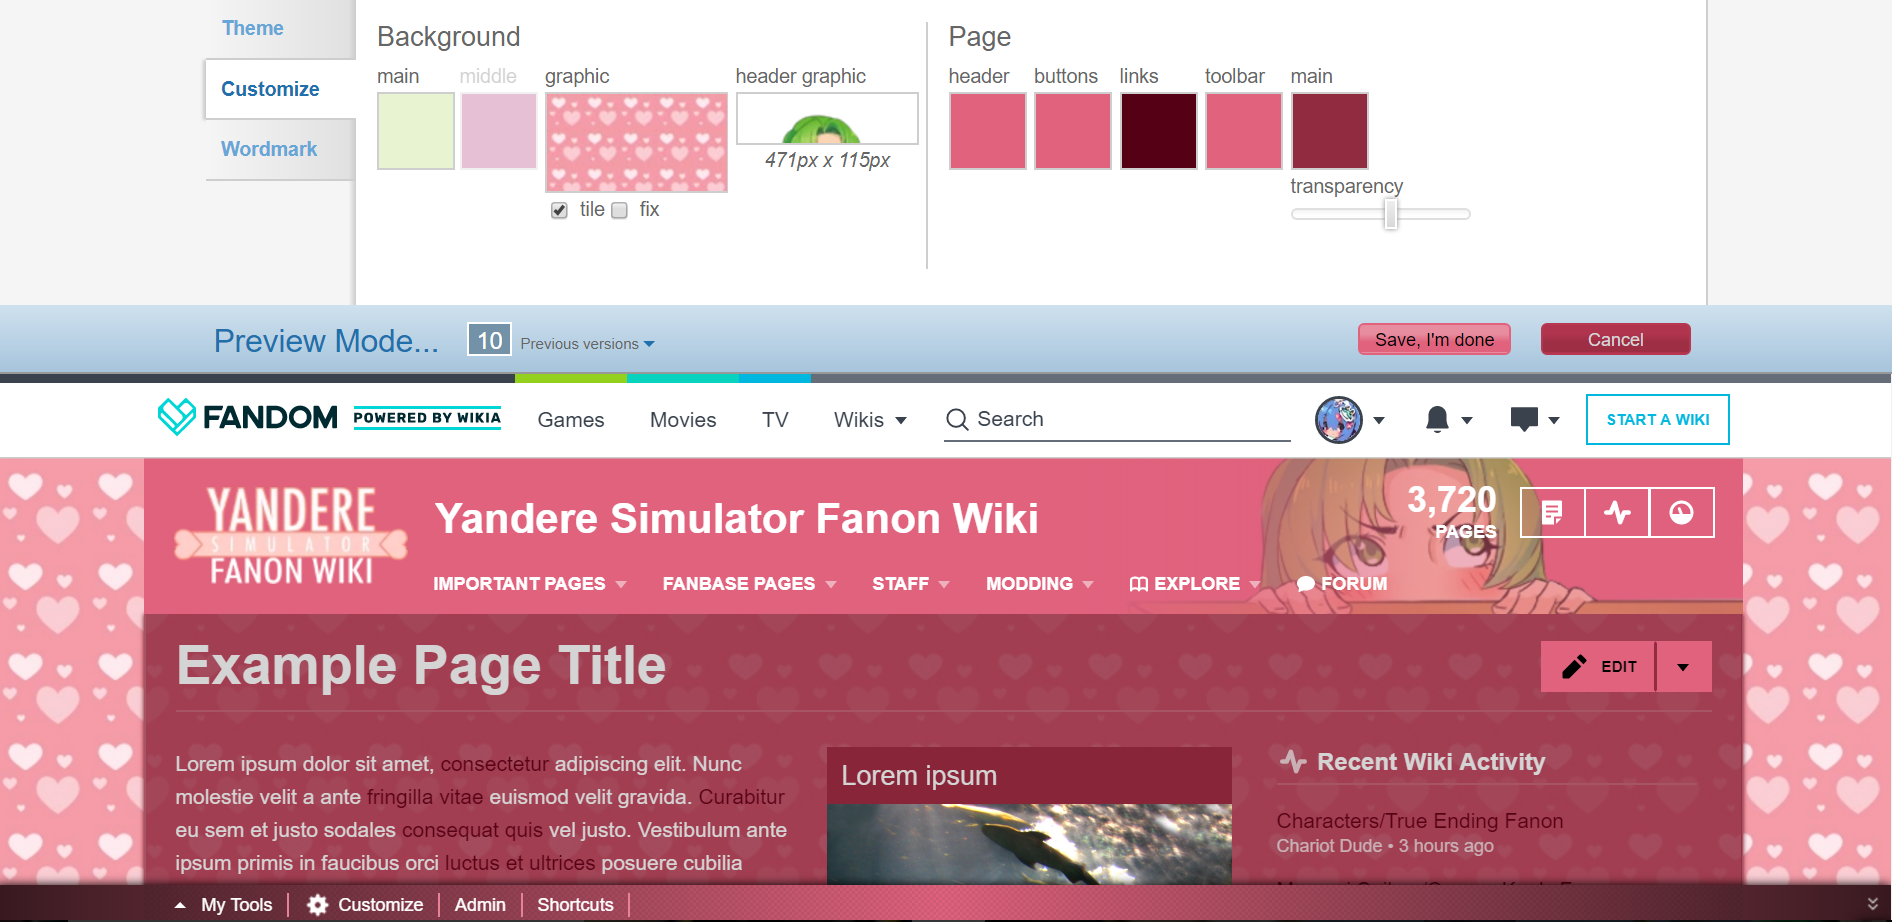
Task: Choose the toolbar color swatch
Action: click(x=1244, y=131)
